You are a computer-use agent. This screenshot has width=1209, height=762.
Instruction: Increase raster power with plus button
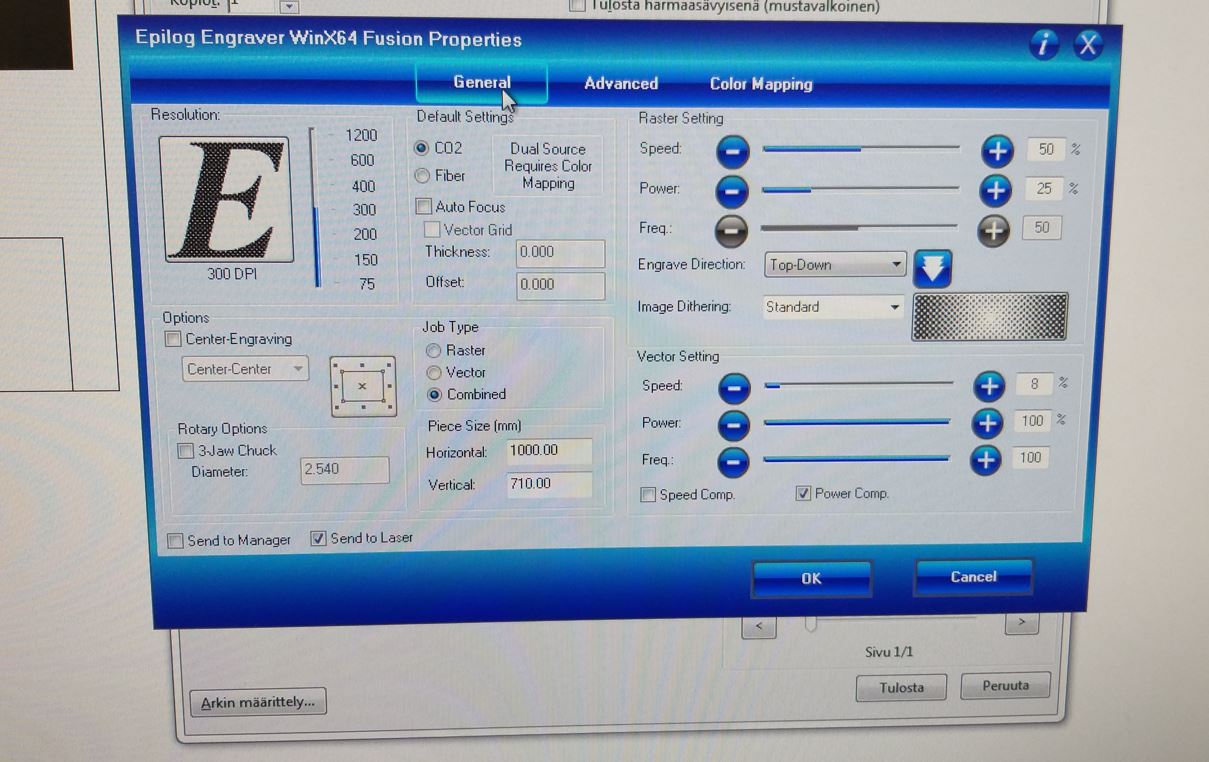click(x=995, y=189)
